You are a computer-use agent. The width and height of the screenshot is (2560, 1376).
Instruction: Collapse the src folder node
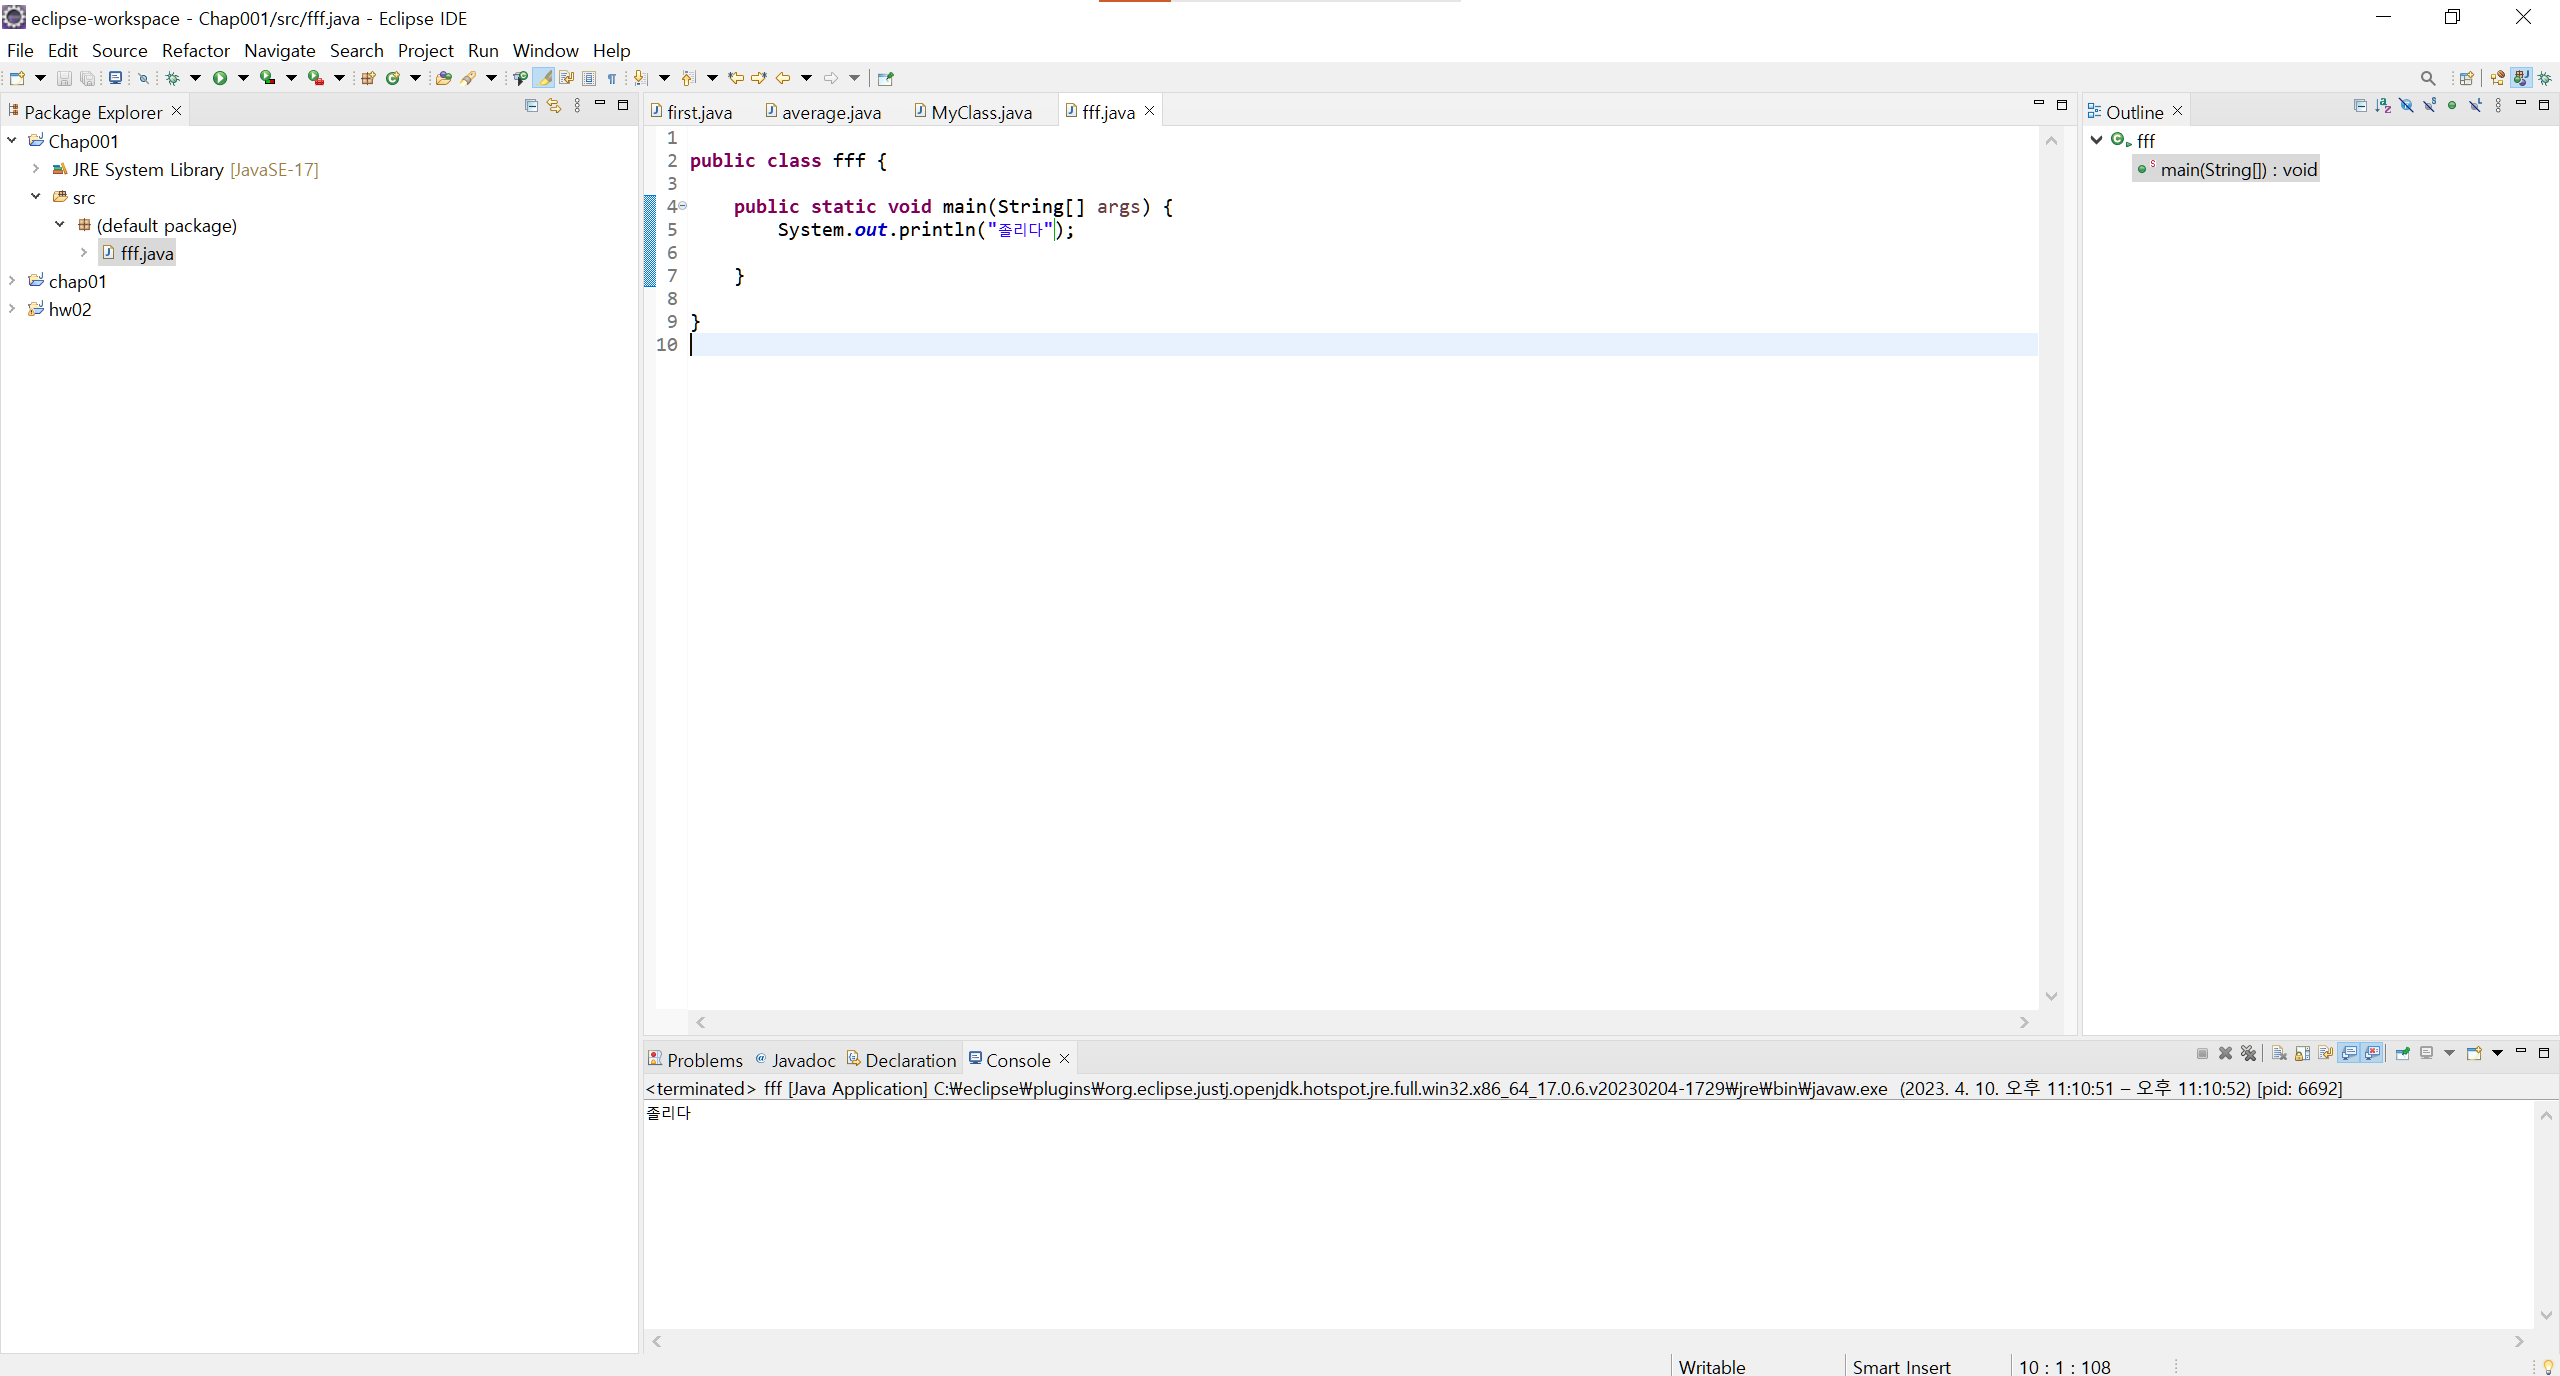pyautogui.click(x=36, y=197)
